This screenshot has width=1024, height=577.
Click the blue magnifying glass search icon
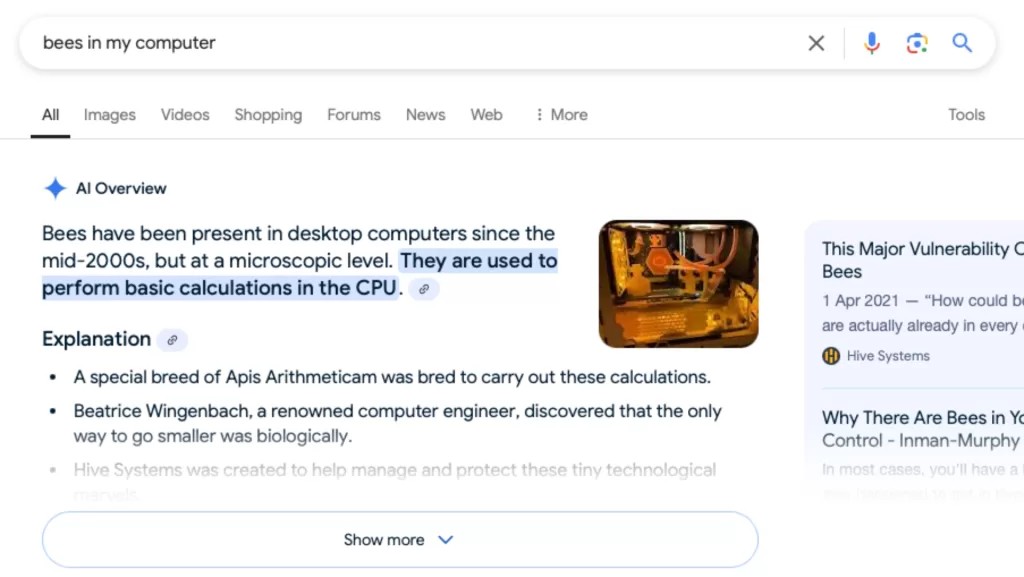coord(962,43)
